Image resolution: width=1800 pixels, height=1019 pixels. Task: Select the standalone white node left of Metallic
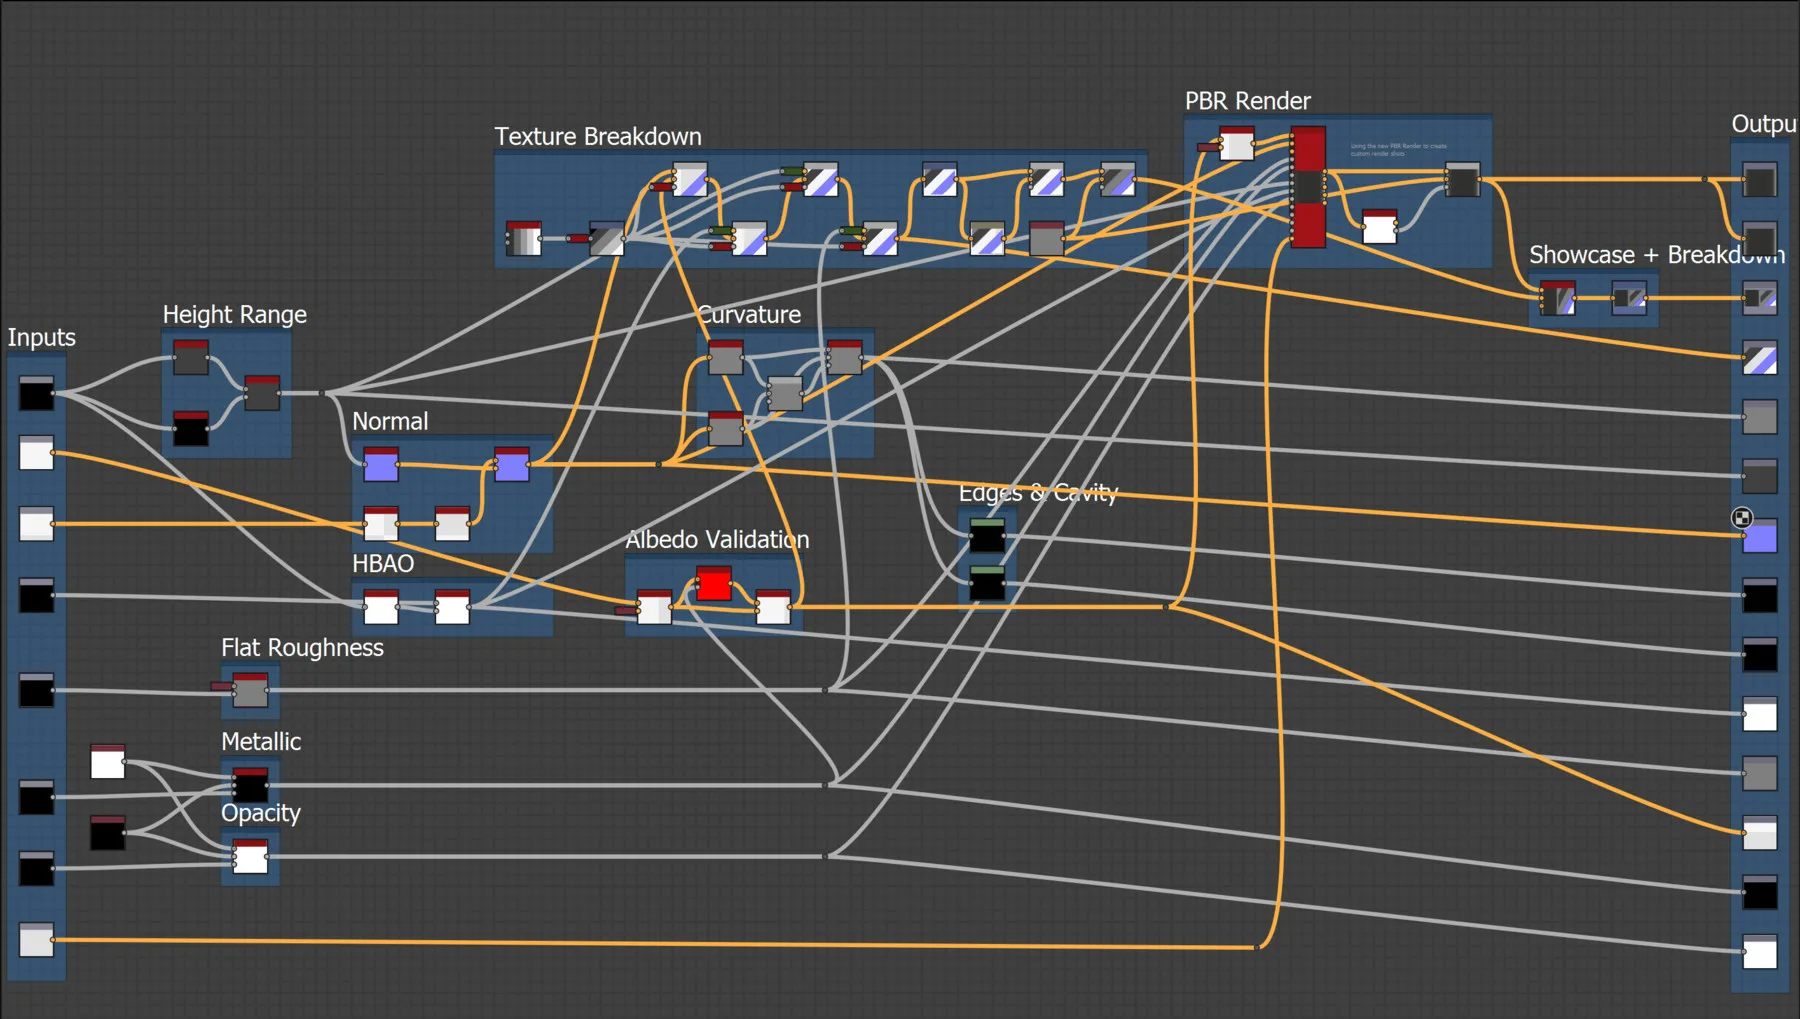click(x=108, y=761)
